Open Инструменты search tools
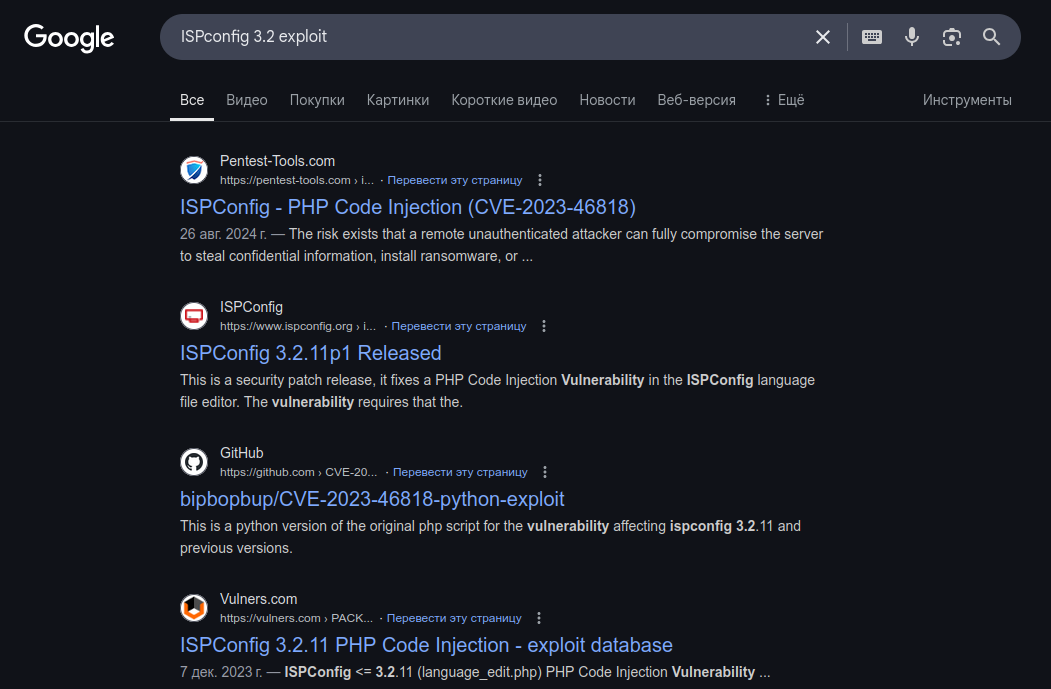This screenshot has width=1051, height=689. [x=967, y=100]
